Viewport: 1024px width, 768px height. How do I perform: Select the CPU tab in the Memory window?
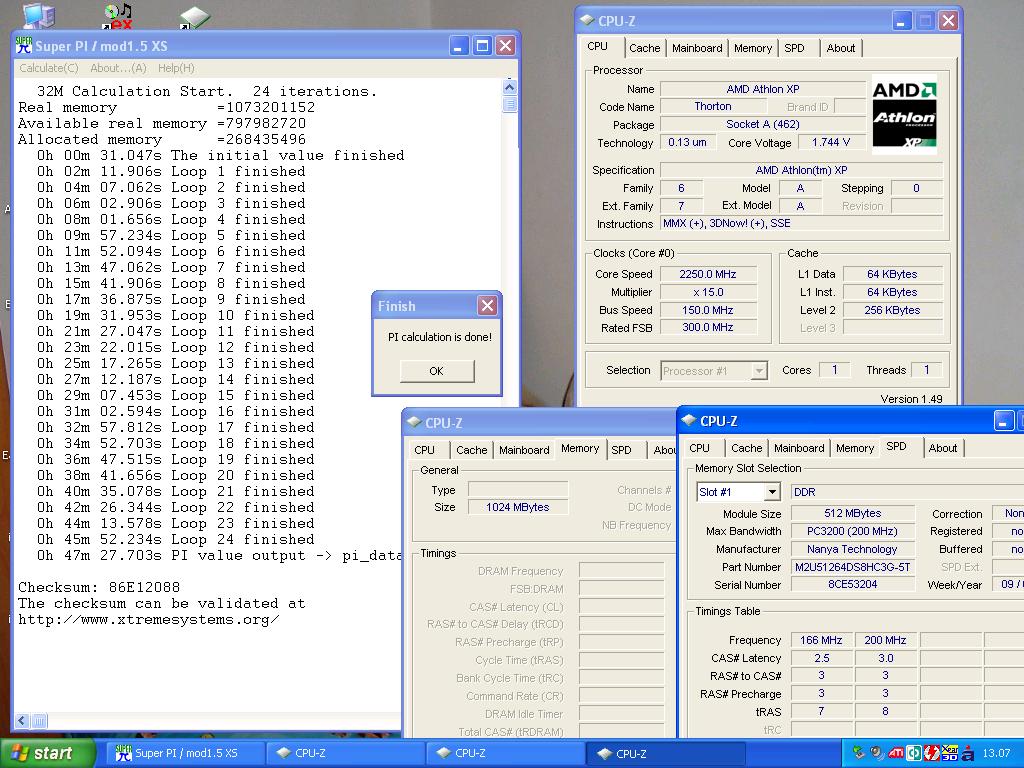click(x=424, y=450)
